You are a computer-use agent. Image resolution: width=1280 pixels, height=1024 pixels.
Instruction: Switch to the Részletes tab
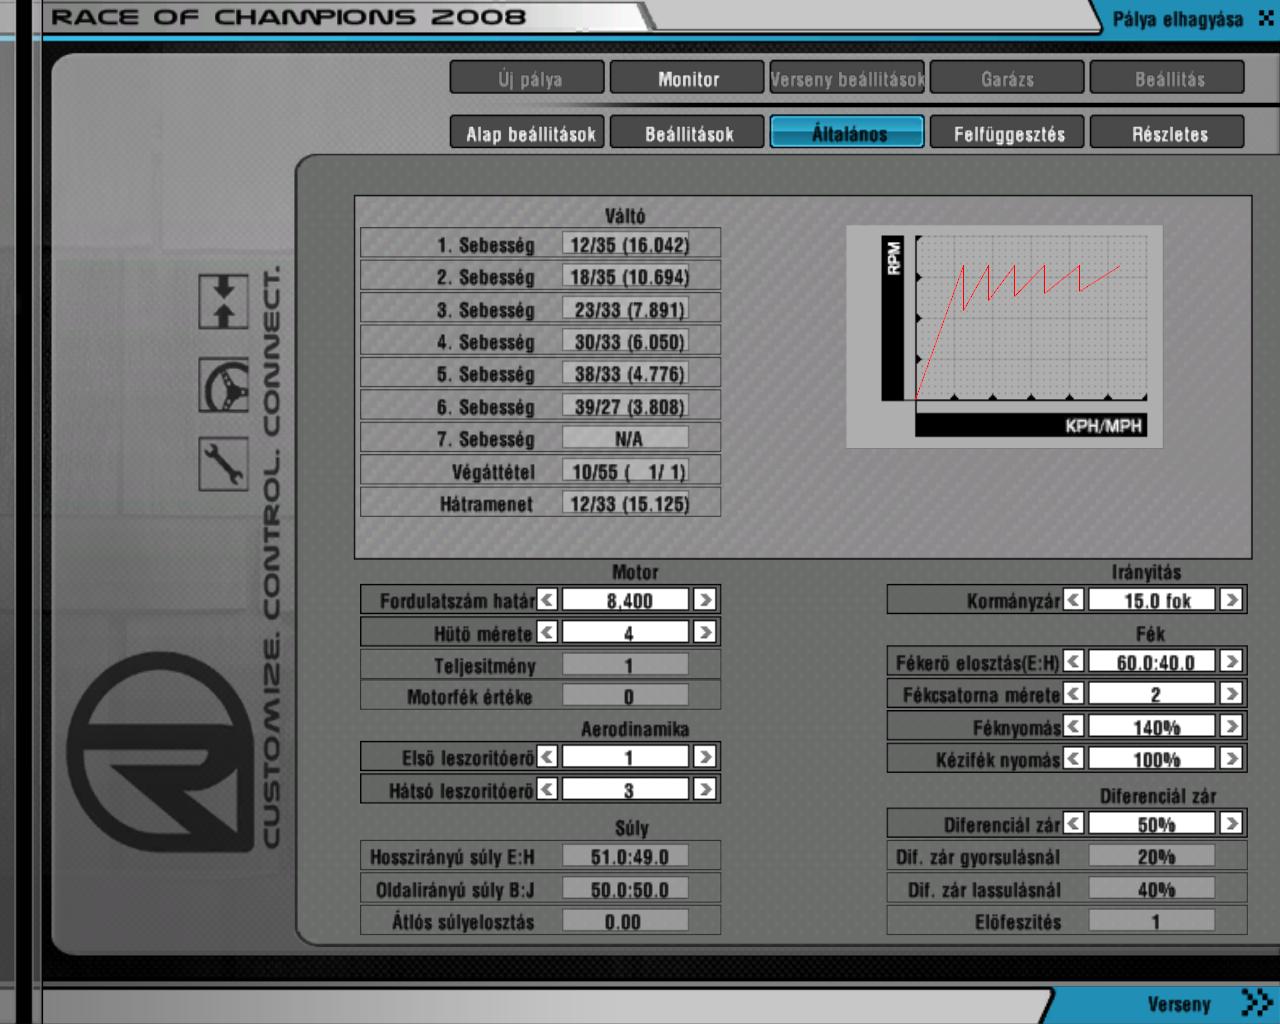coord(1167,132)
